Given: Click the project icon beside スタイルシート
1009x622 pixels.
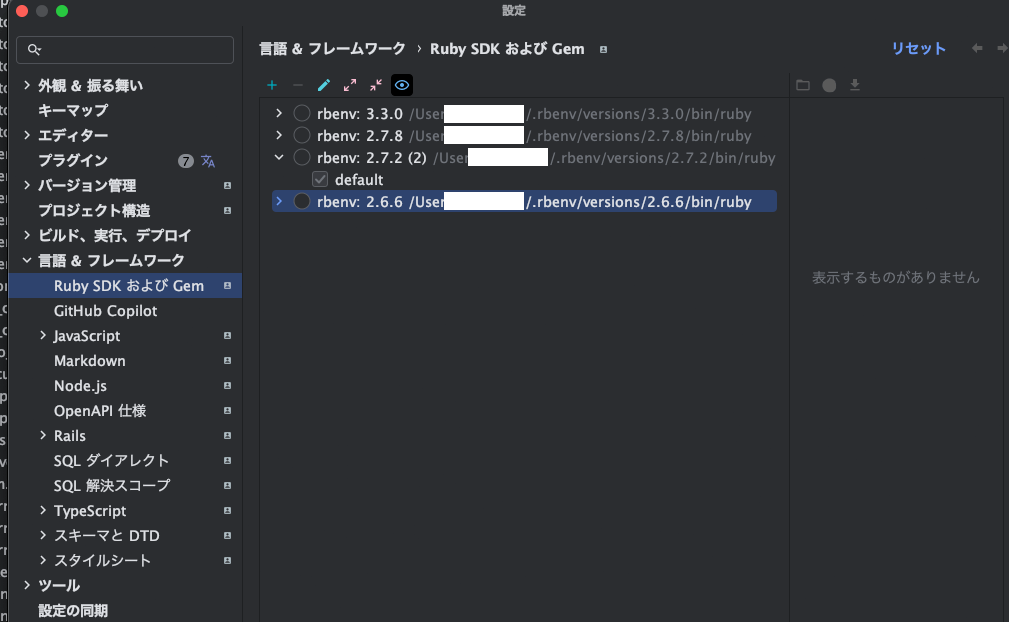Looking at the screenshot, I should (x=227, y=560).
